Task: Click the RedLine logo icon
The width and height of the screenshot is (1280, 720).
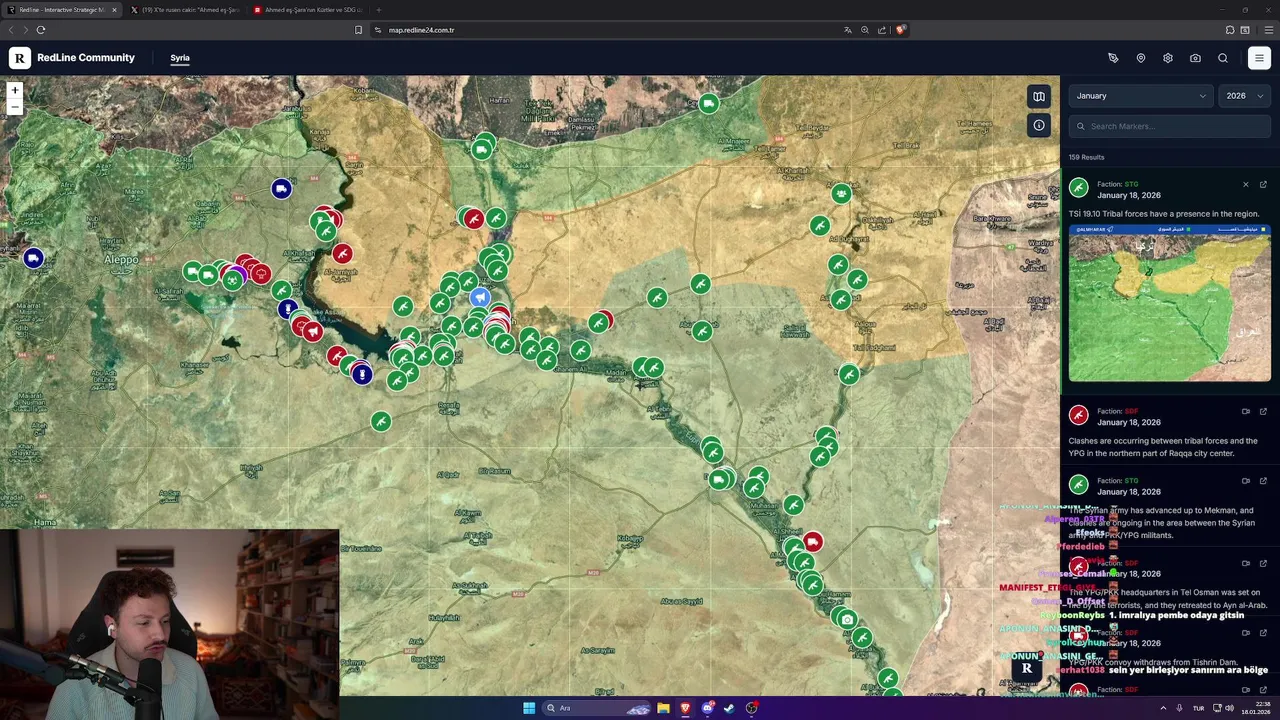Action: pyautogui.click(x=20, y=58)
